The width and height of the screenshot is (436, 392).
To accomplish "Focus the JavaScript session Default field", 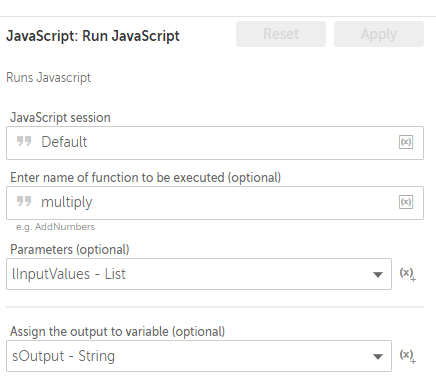I will coord(215,143).
